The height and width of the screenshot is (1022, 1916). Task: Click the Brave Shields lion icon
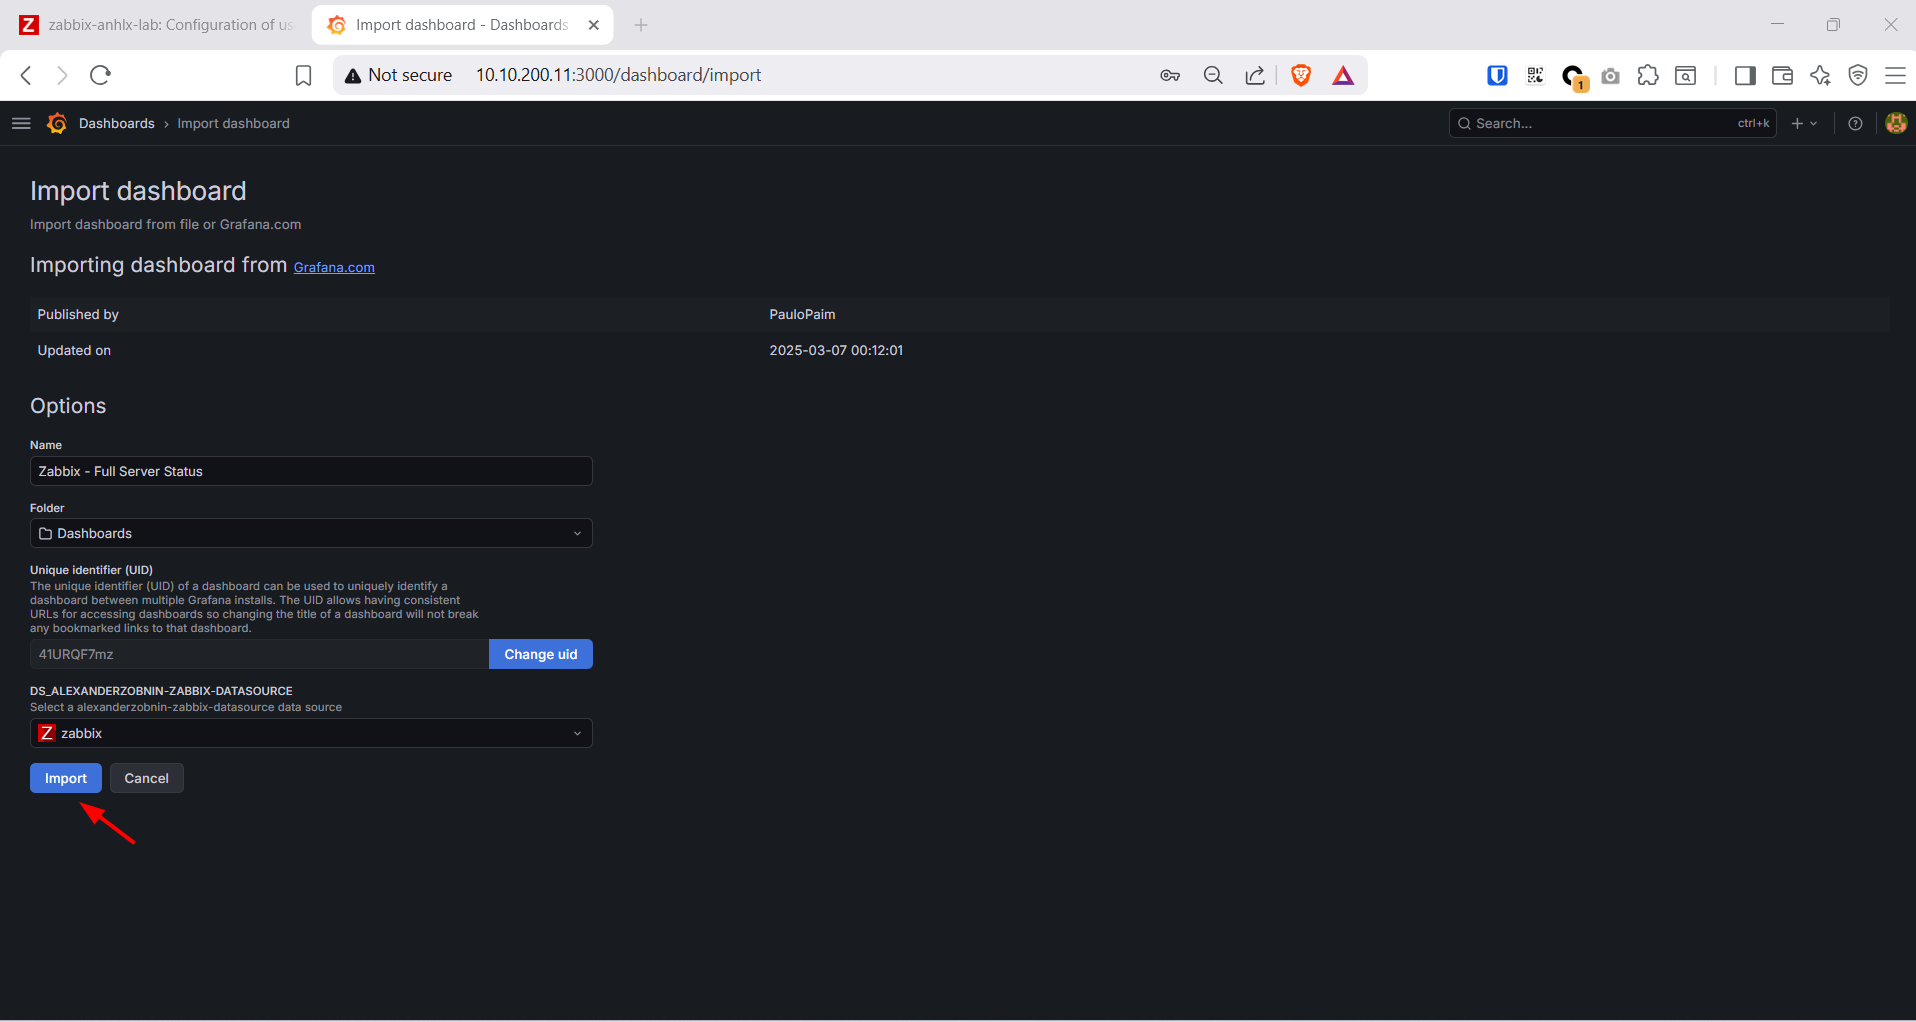pos(1300,75)
